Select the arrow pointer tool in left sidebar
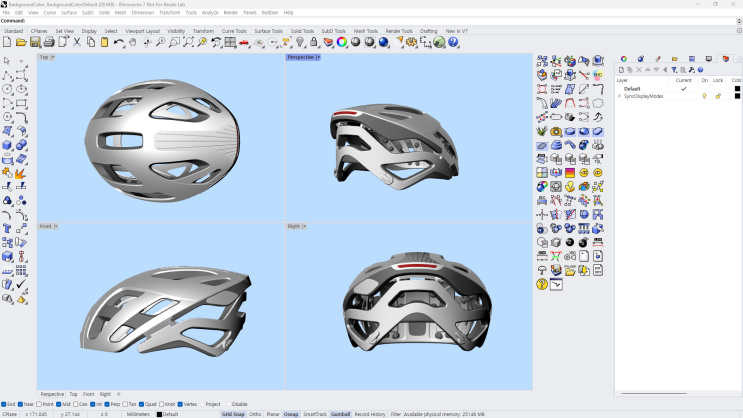 point(7,61)
